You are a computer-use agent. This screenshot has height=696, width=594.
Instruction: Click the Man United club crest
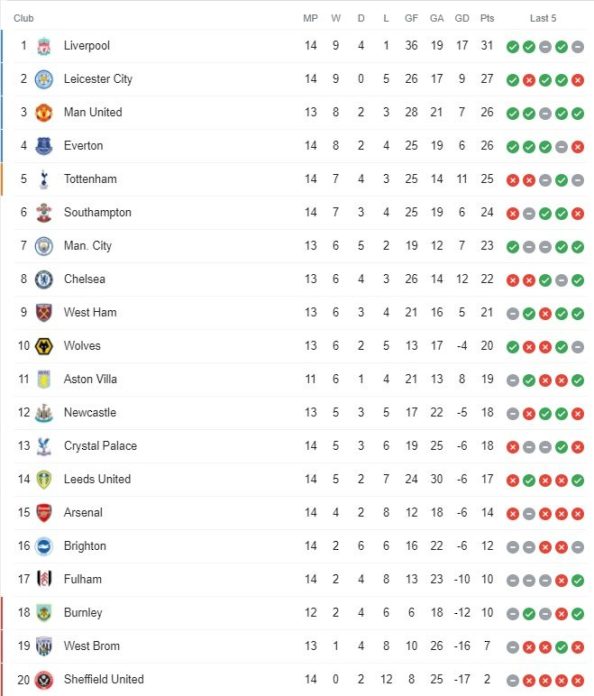[x=44, y=113]
